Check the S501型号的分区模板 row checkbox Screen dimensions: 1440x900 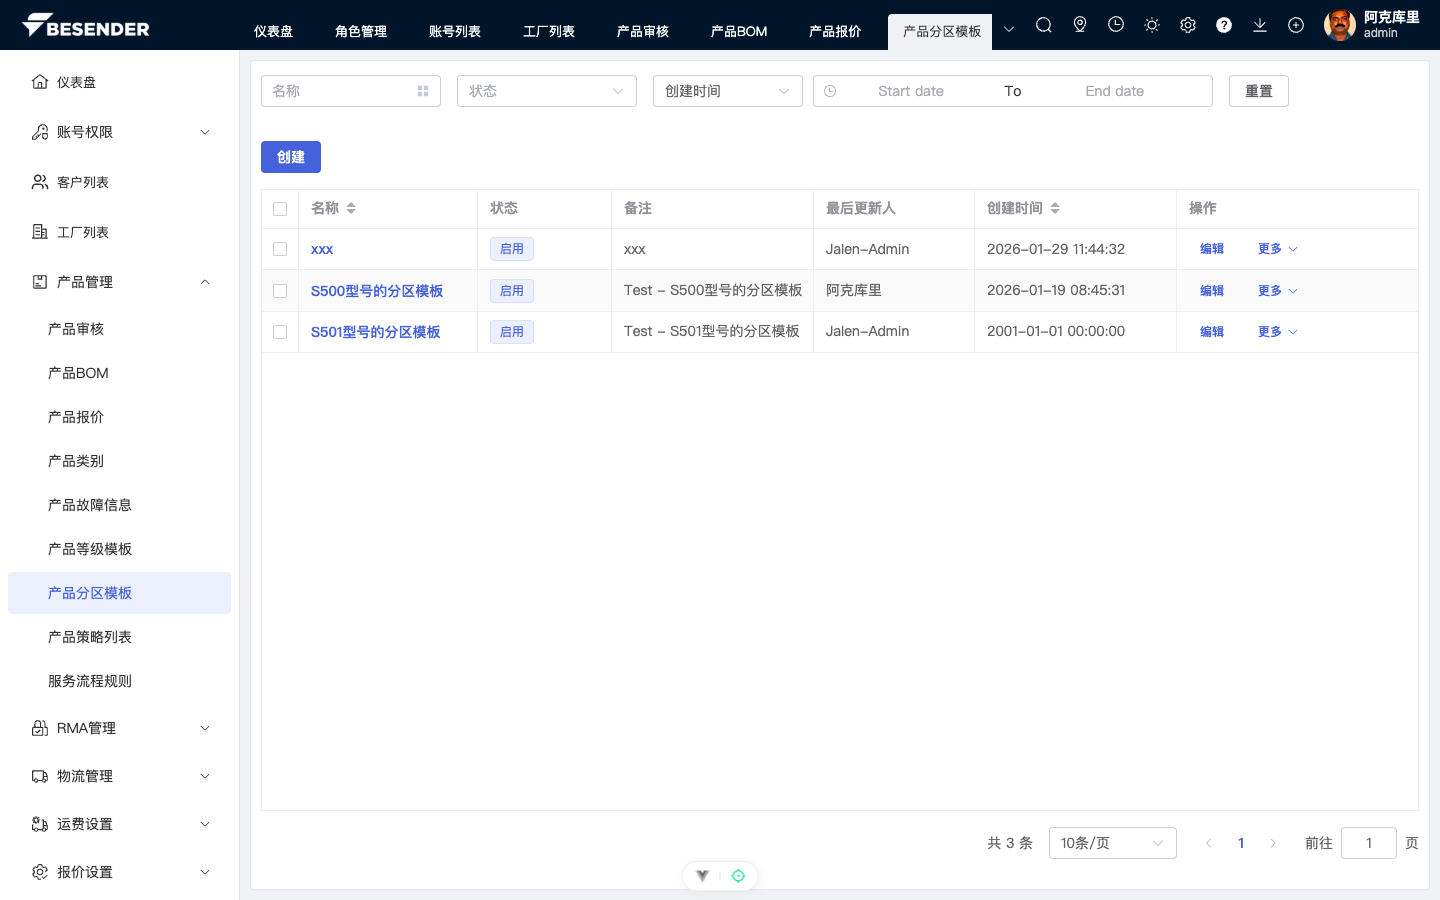[x=280, y=332]
